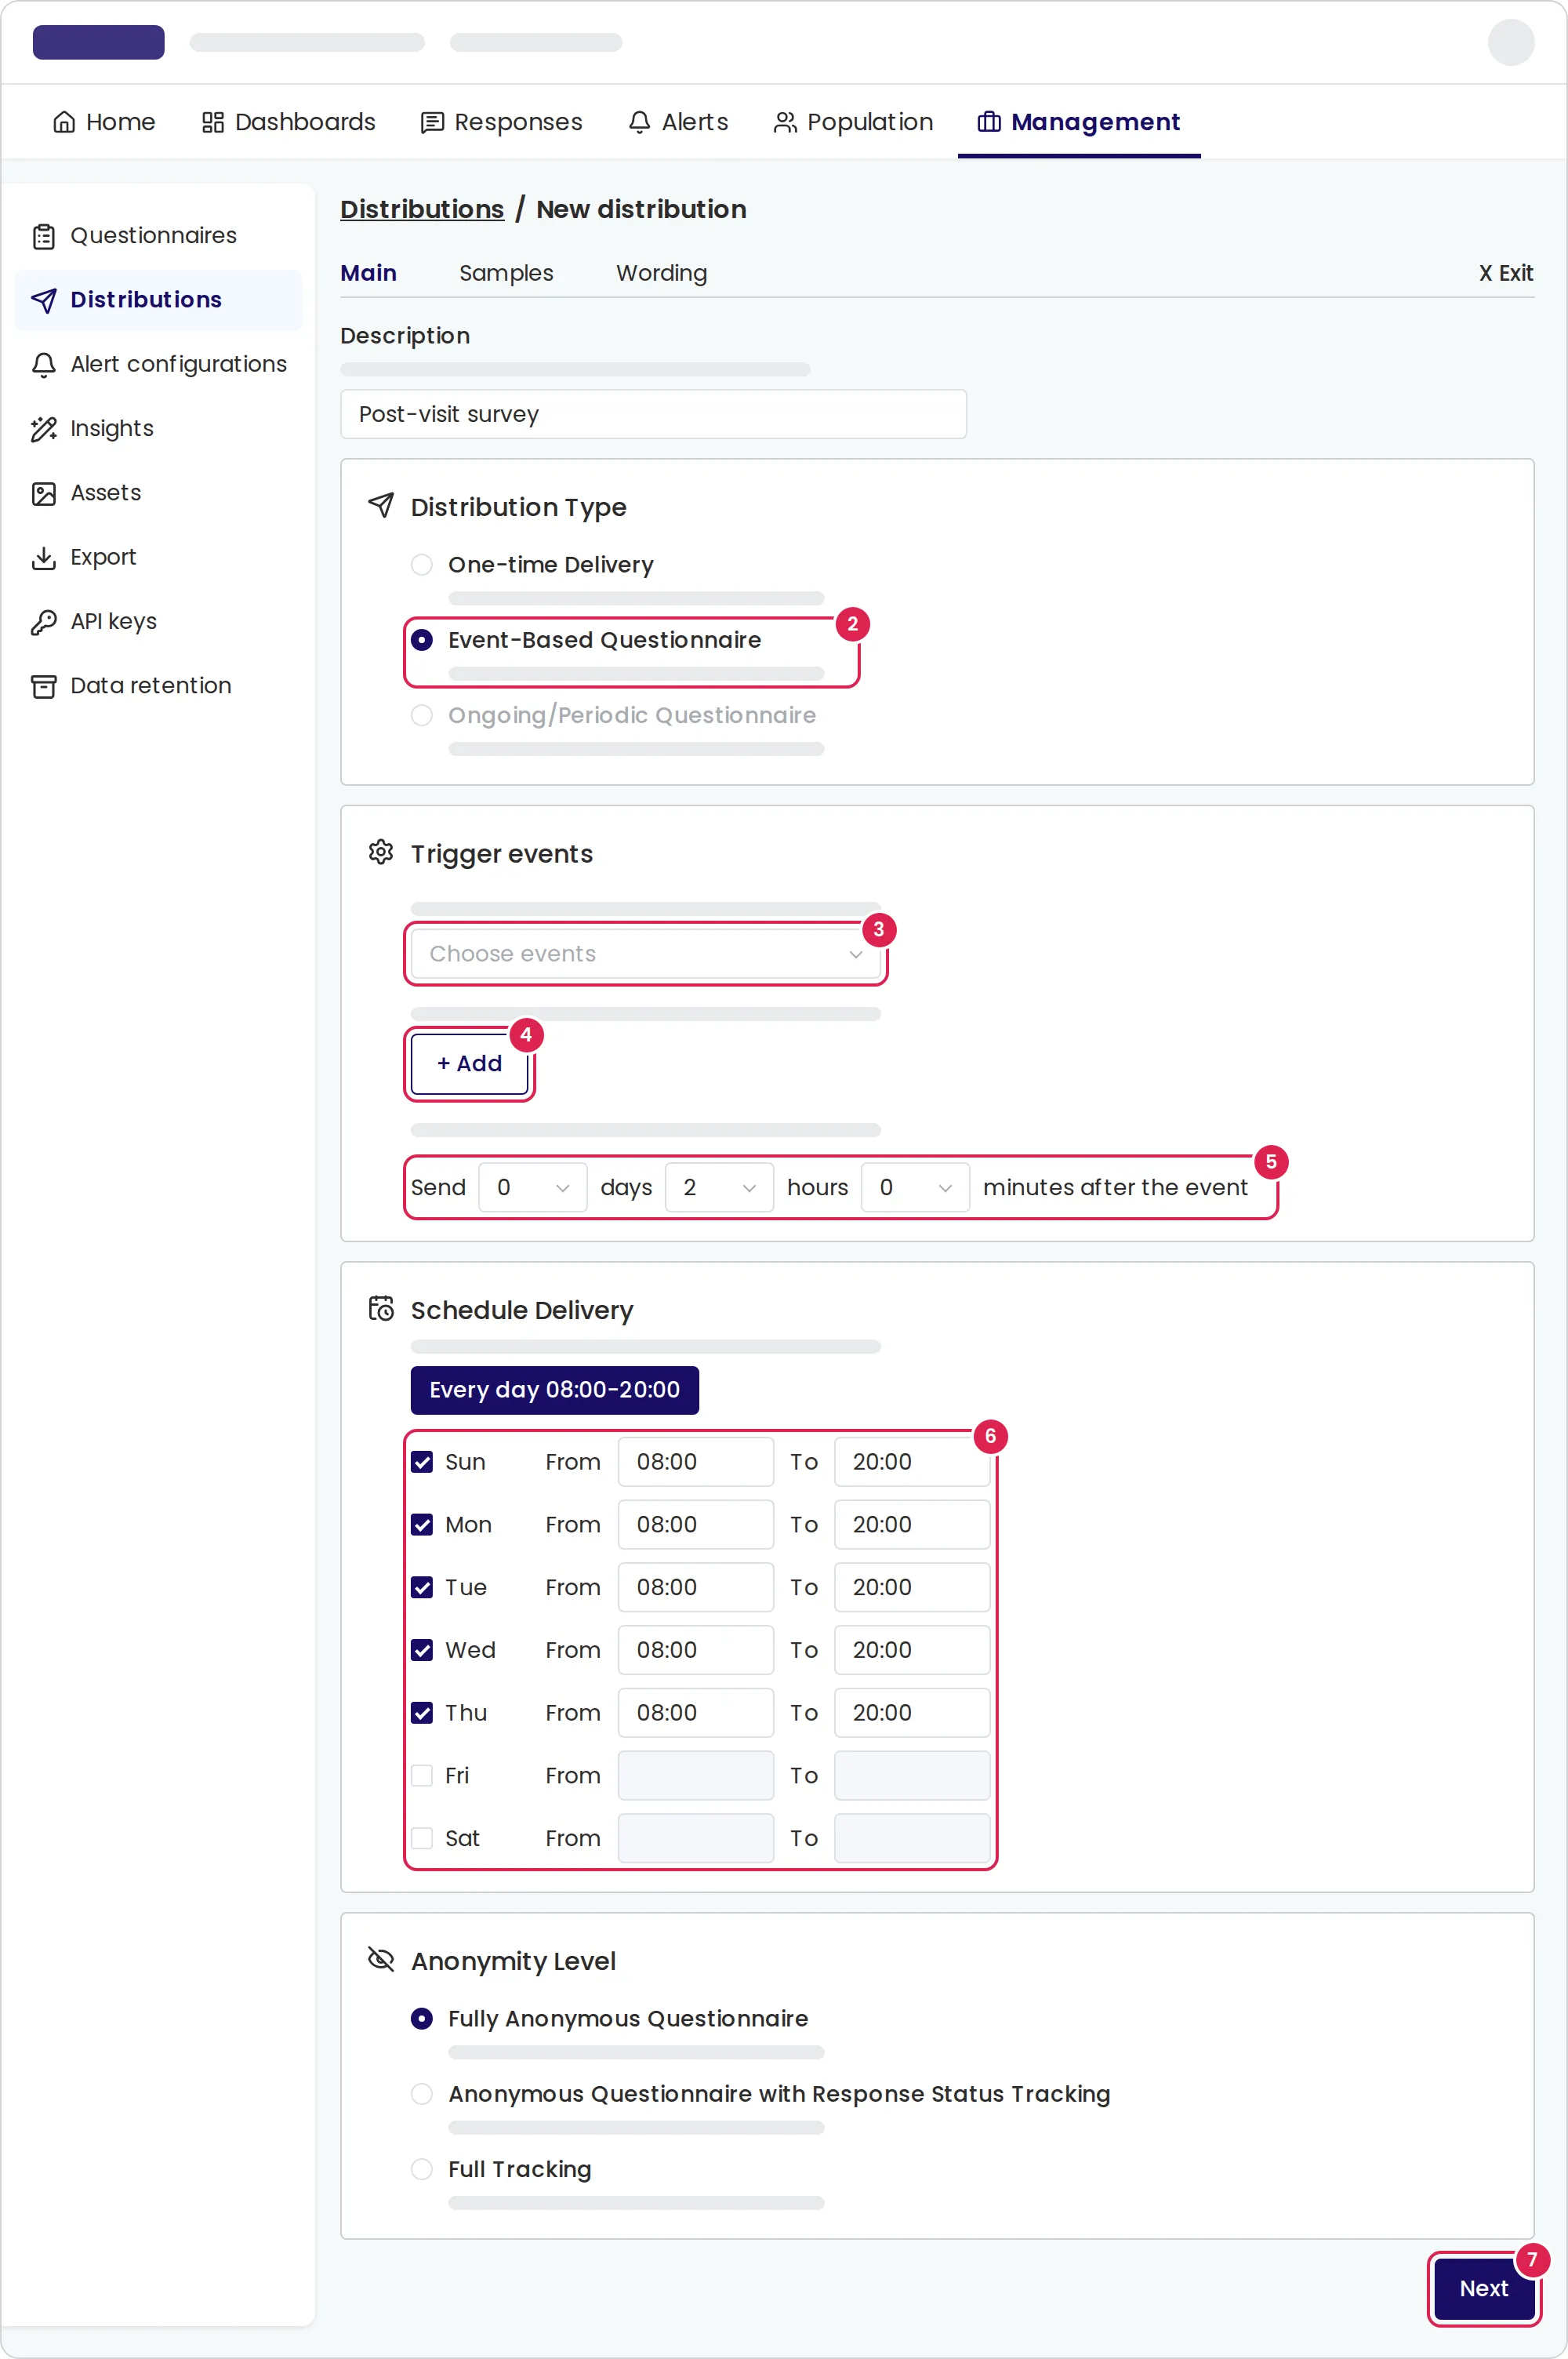1568x2359 pixels.
Task: Open the Main tab
Action: point(369,273)
